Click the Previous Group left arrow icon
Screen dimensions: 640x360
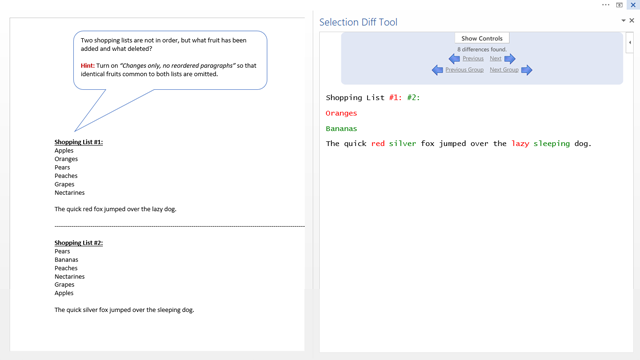437,70
